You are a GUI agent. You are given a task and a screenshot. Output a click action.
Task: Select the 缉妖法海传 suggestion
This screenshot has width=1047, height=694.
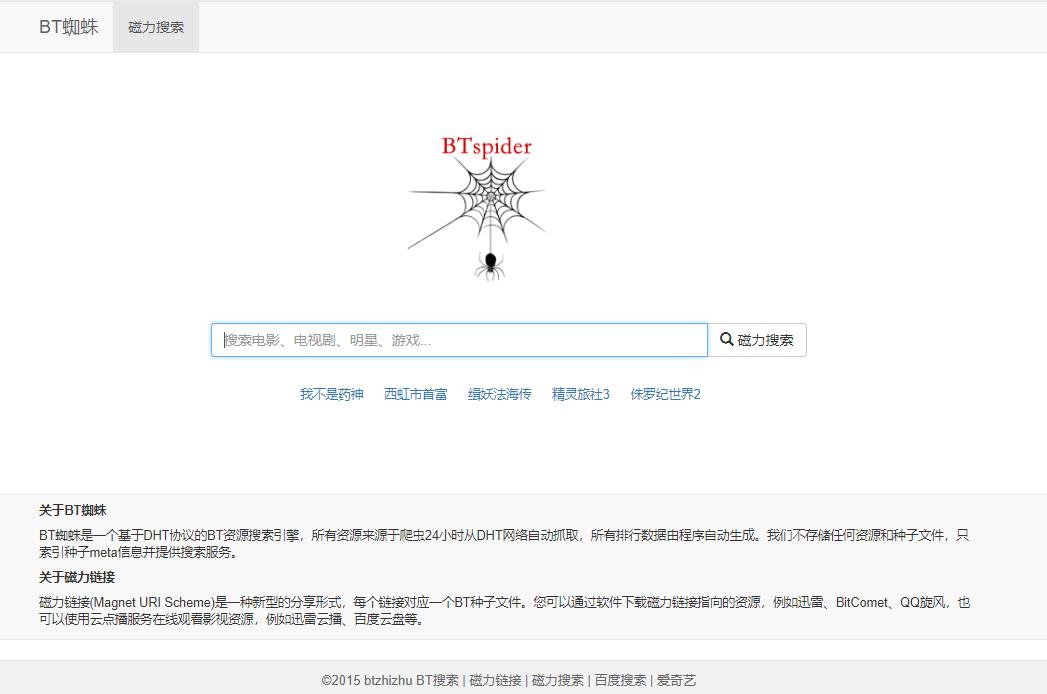click(x=499, y=394)
